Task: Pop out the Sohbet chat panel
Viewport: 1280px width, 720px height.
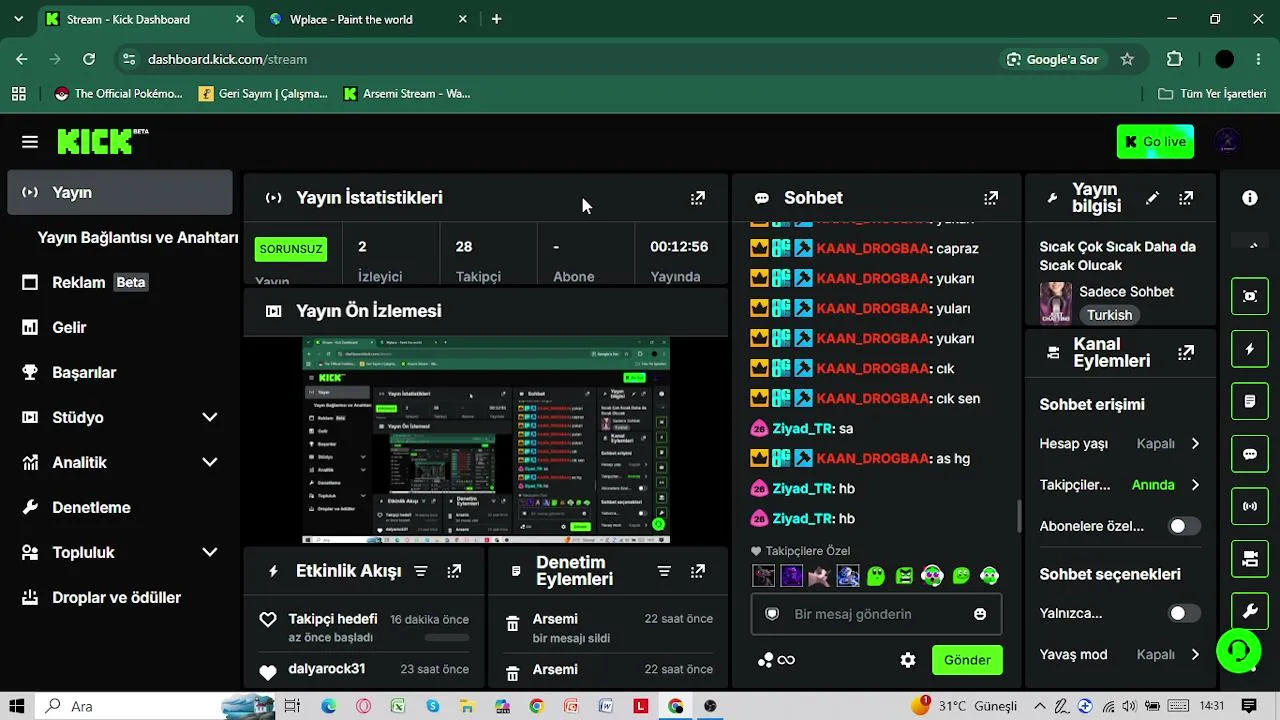Action: [991, 198]
